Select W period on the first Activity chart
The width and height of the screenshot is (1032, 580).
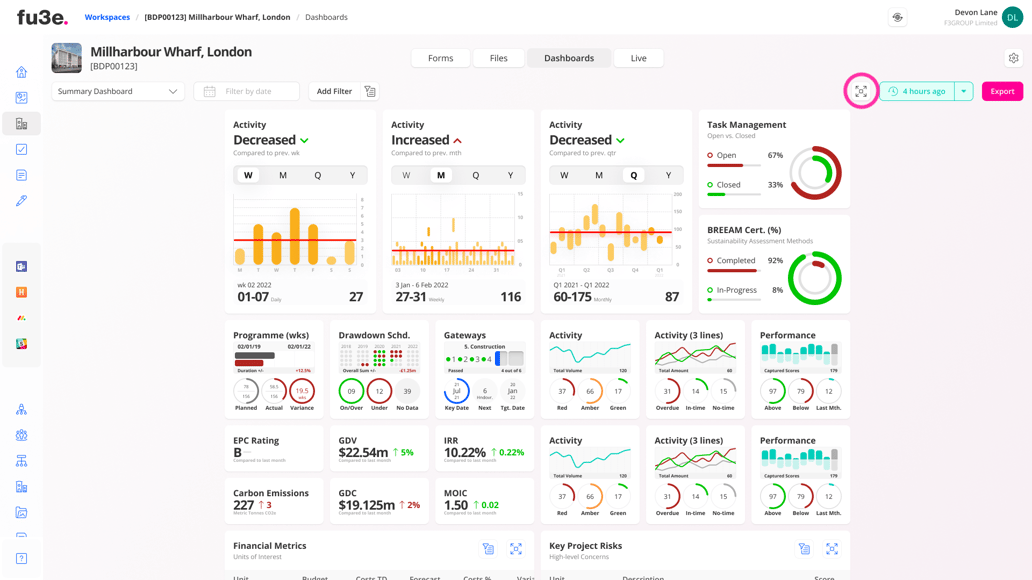coord(247,174)
